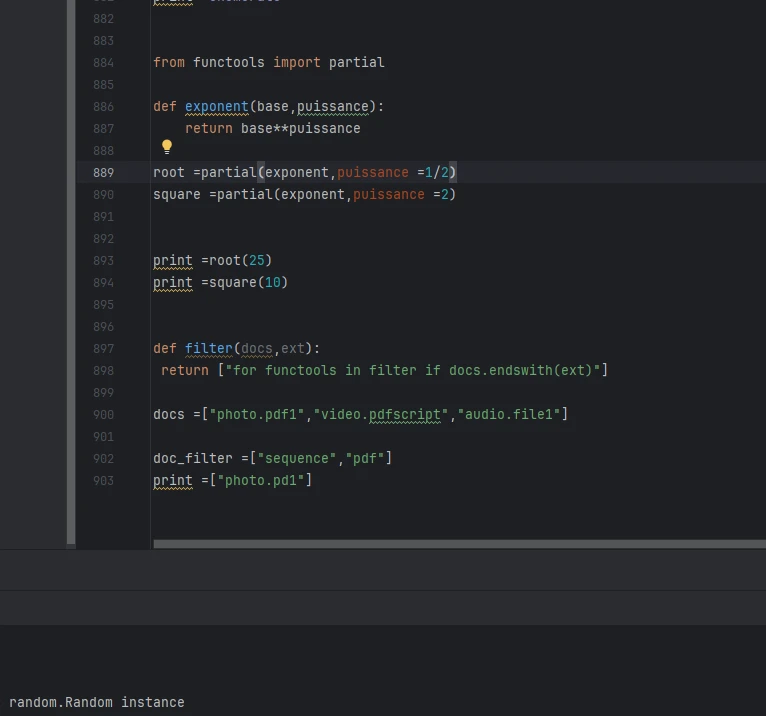Screen dimensions: 766x716
Task: Click the return keyword before base**puissance
Action: pos(208,128)
